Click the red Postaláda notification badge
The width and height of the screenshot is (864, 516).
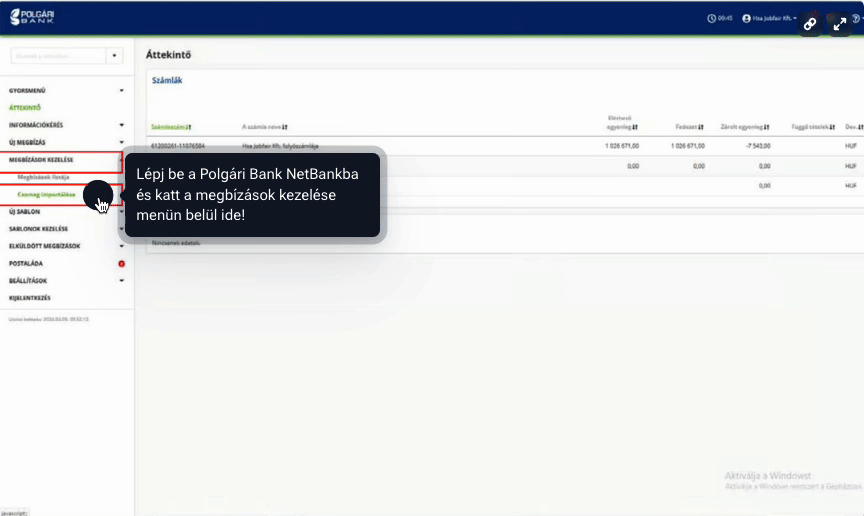click(x=121, y=264)
